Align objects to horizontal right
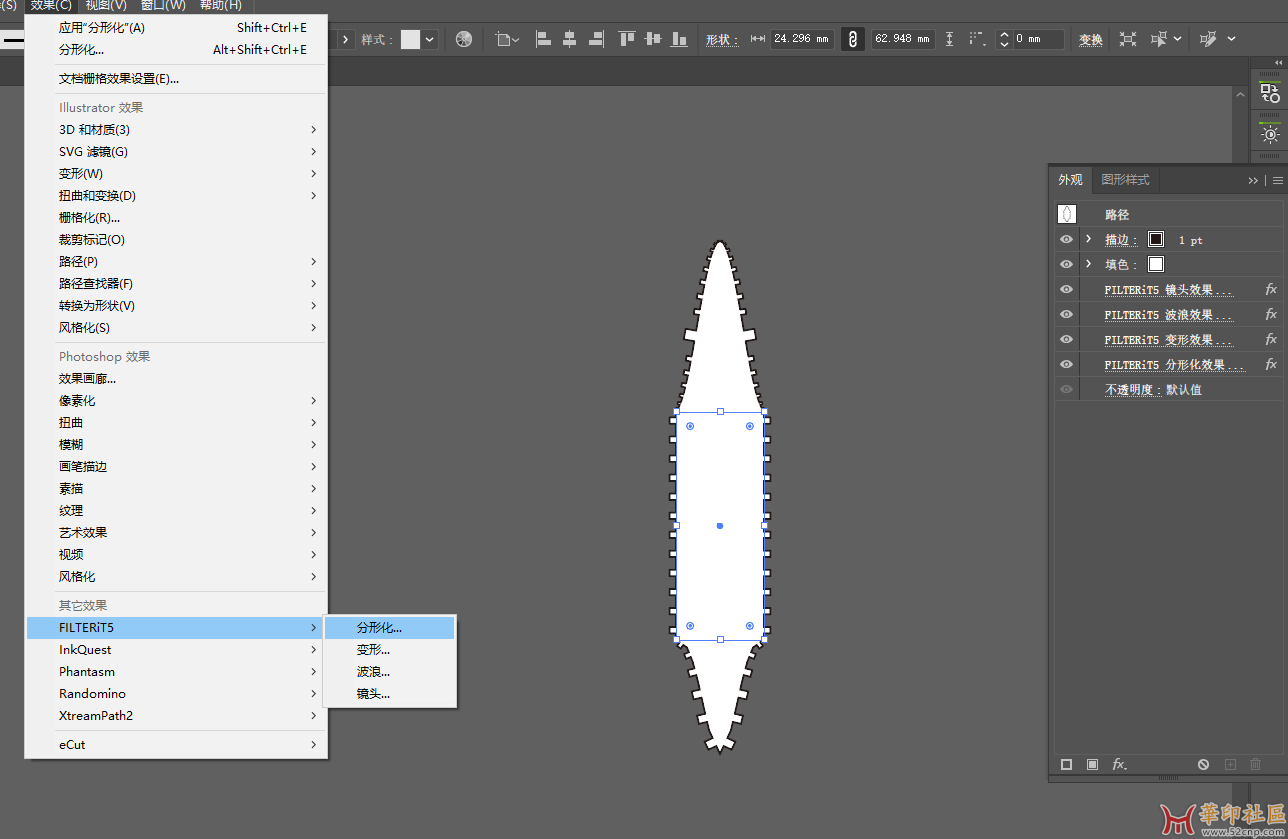This screenshot has height=839, width=1288. pyautogui.click(x=596, y=39)
